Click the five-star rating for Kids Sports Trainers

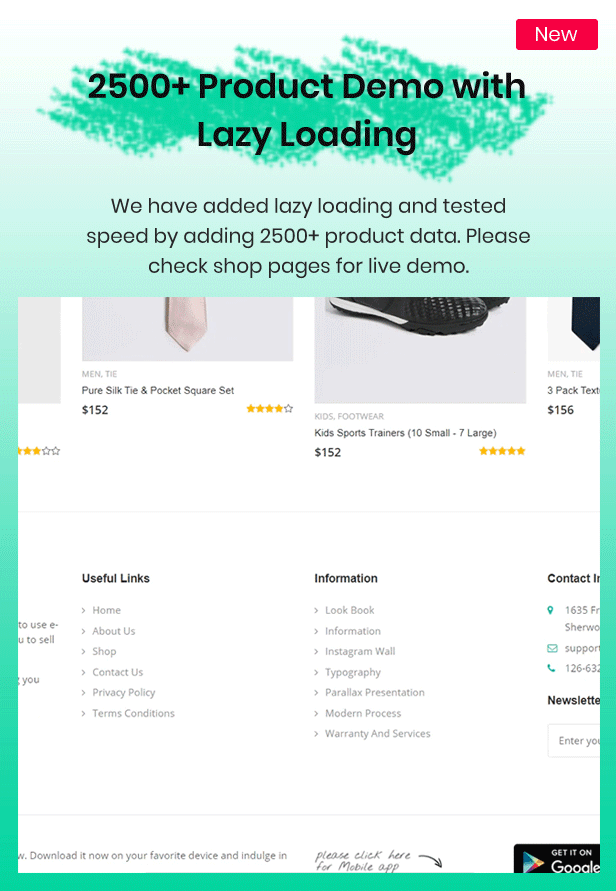502,451
